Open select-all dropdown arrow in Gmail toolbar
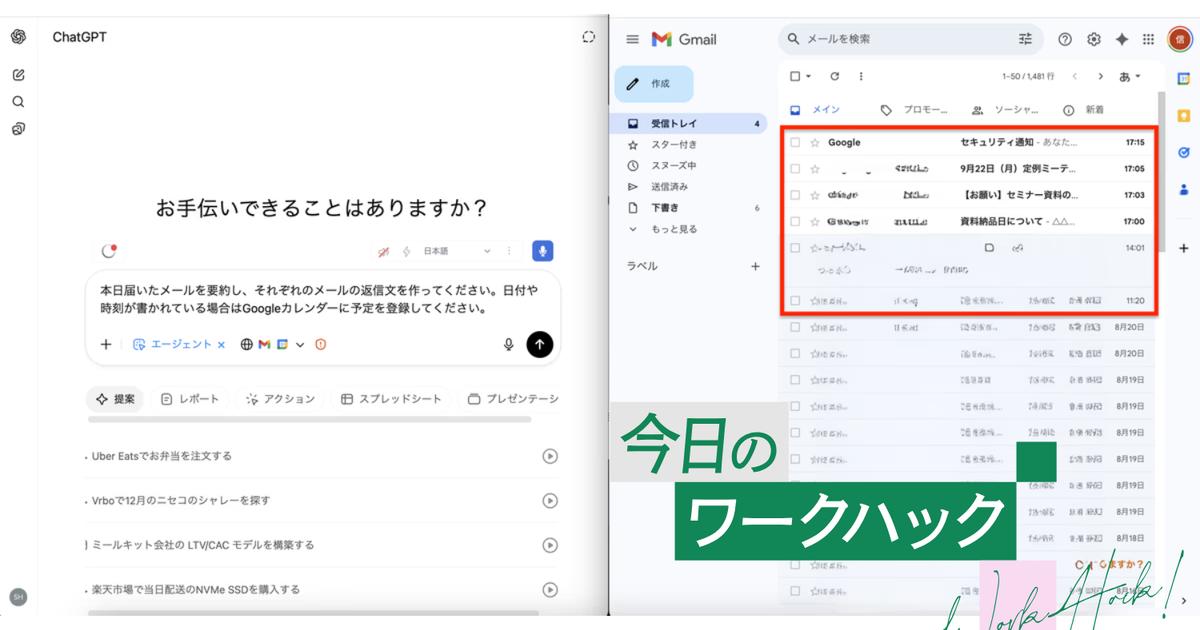 [x=808, y=76]
